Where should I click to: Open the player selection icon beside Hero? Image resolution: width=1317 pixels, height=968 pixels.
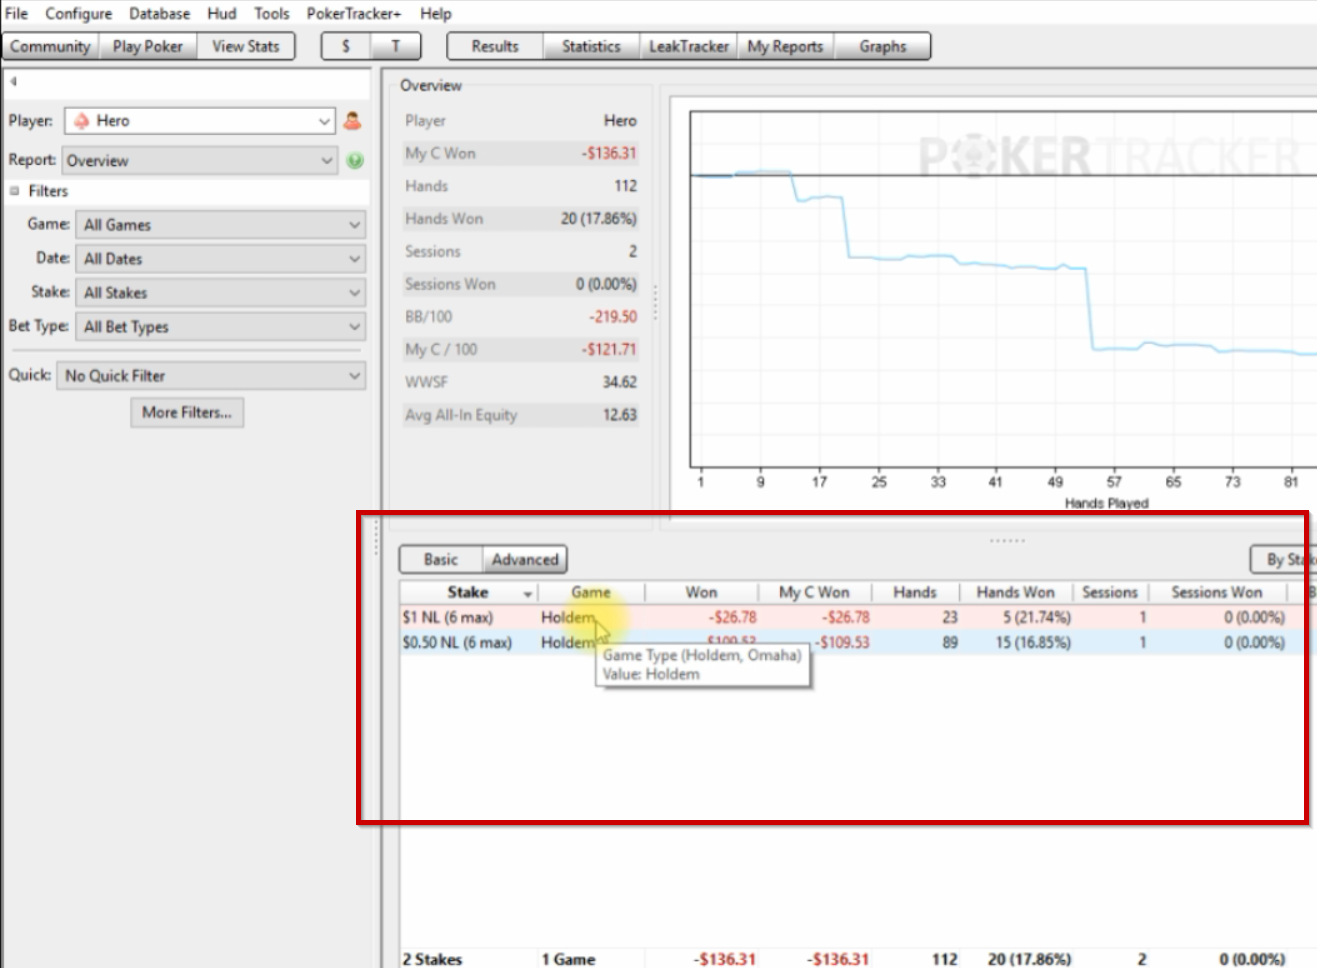point(352,121)
